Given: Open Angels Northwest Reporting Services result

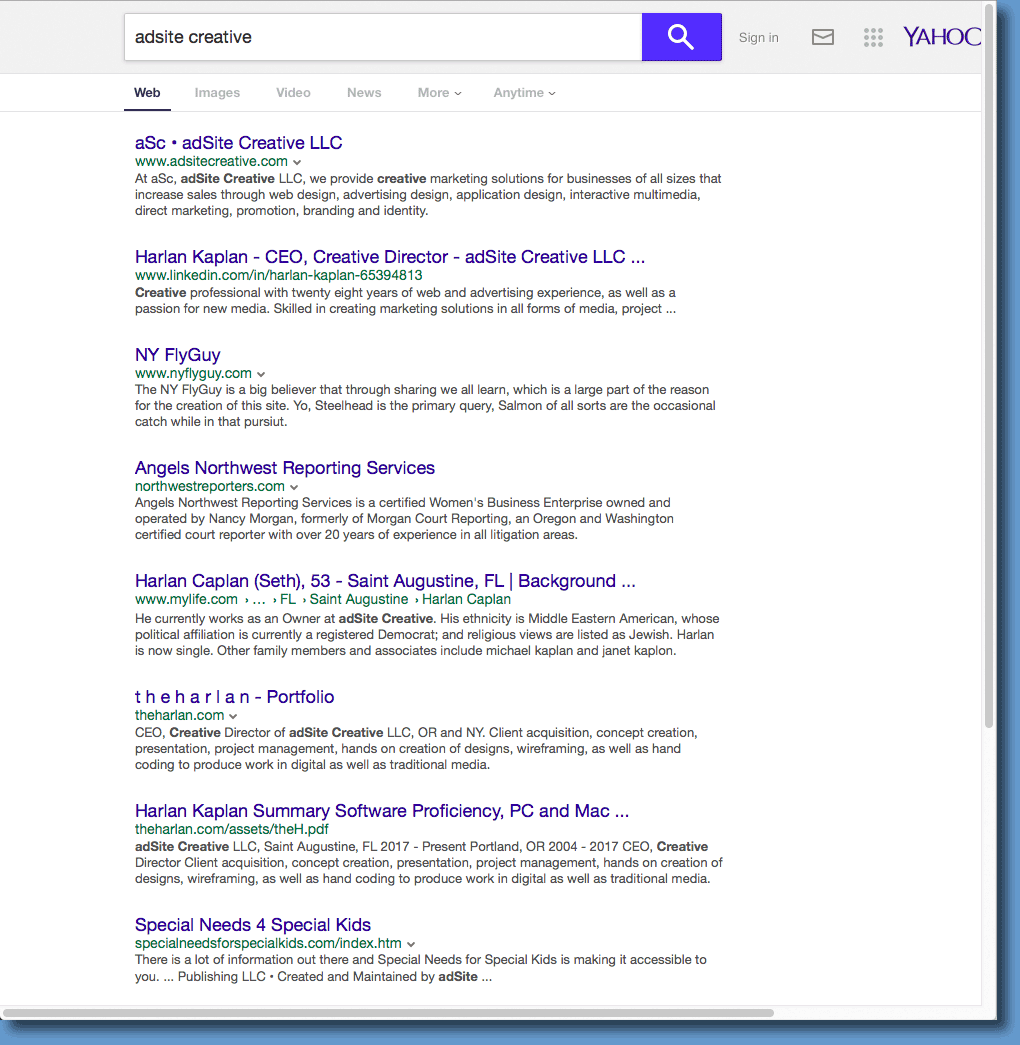Looking at the screenshot, I should (x=285, y=468).
